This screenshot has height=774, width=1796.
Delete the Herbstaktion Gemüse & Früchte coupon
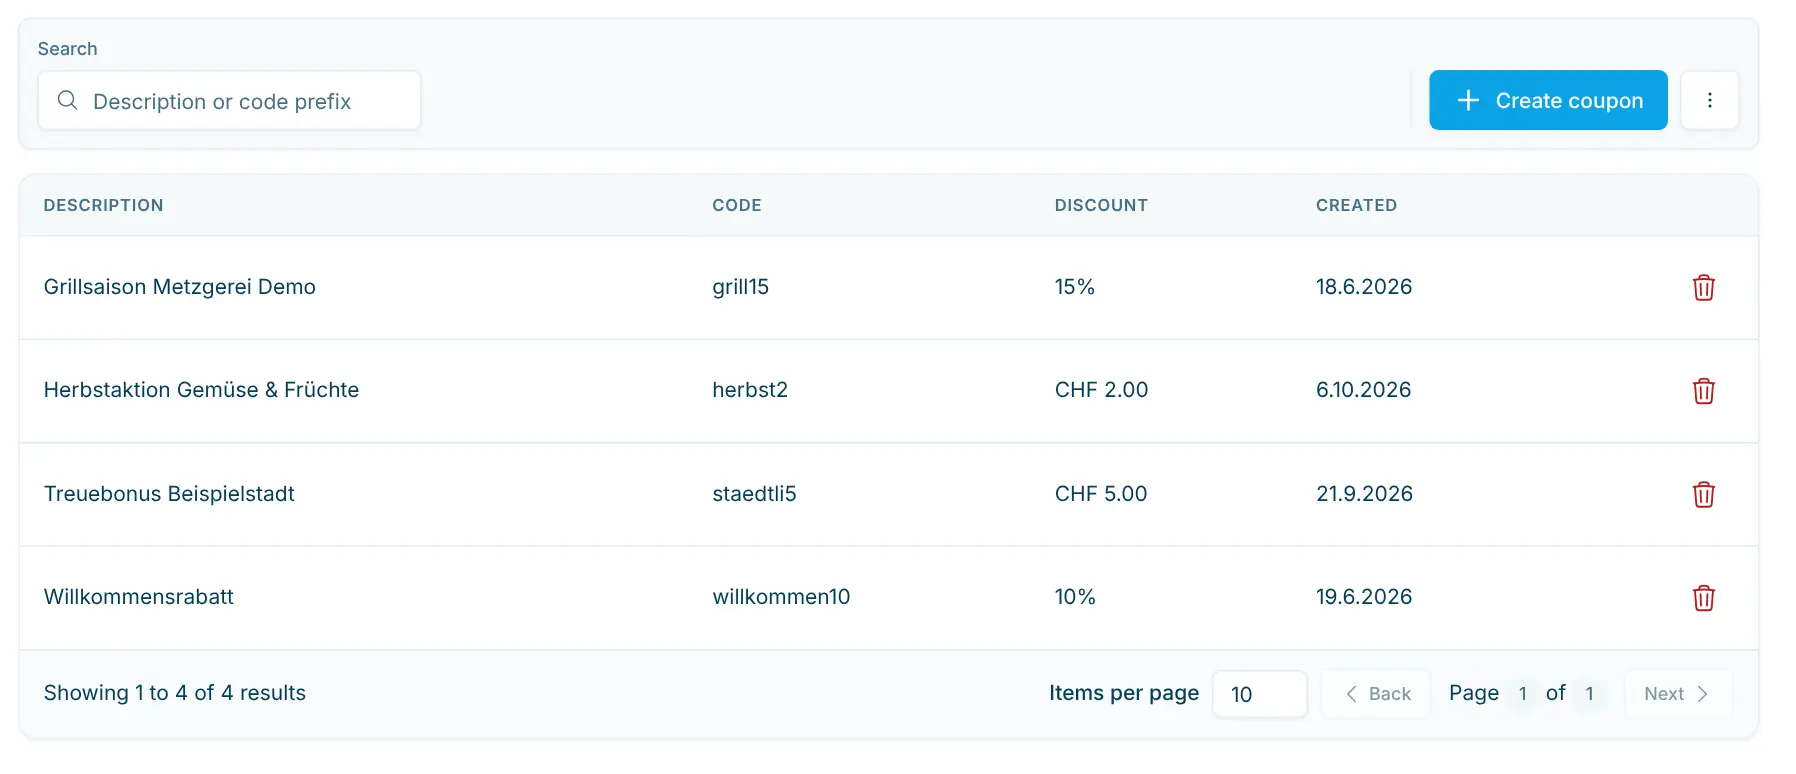point(1703,391)
